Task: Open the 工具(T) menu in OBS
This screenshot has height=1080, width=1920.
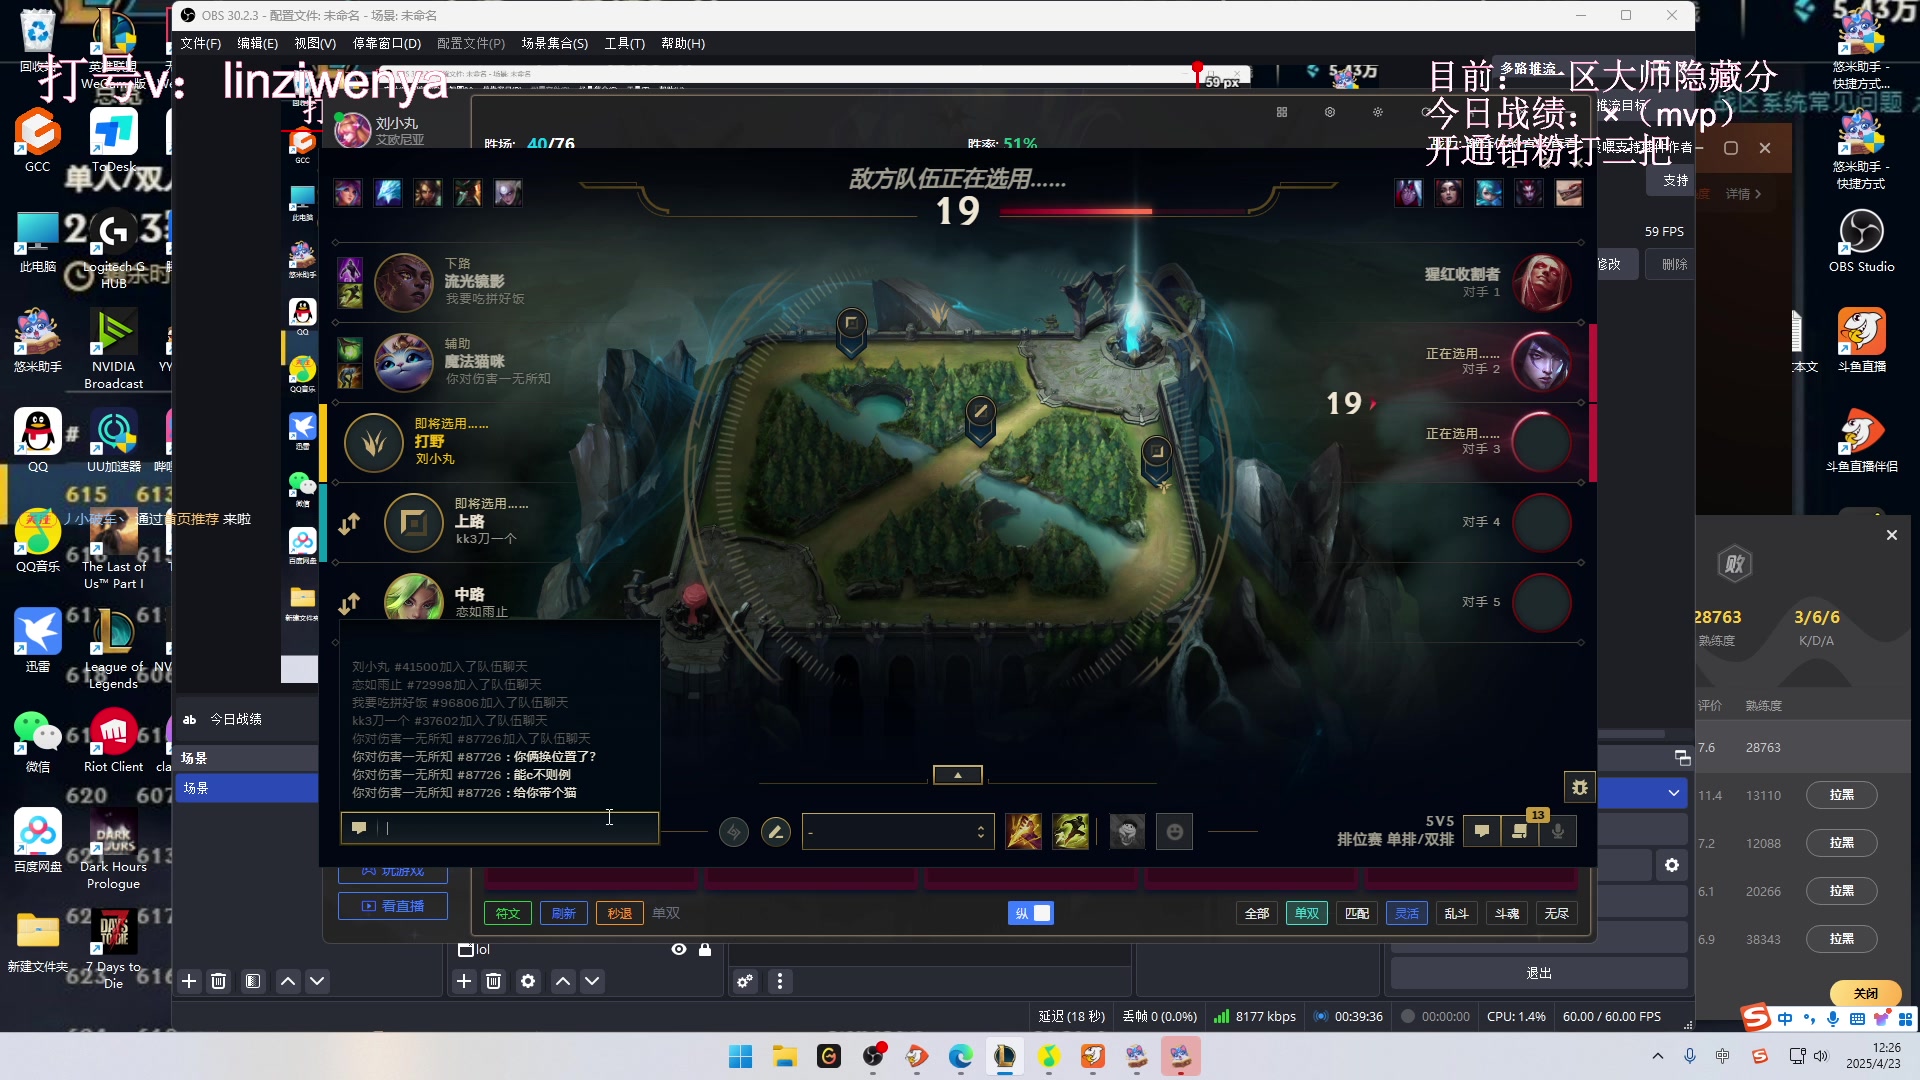Action: coord(624,43)
